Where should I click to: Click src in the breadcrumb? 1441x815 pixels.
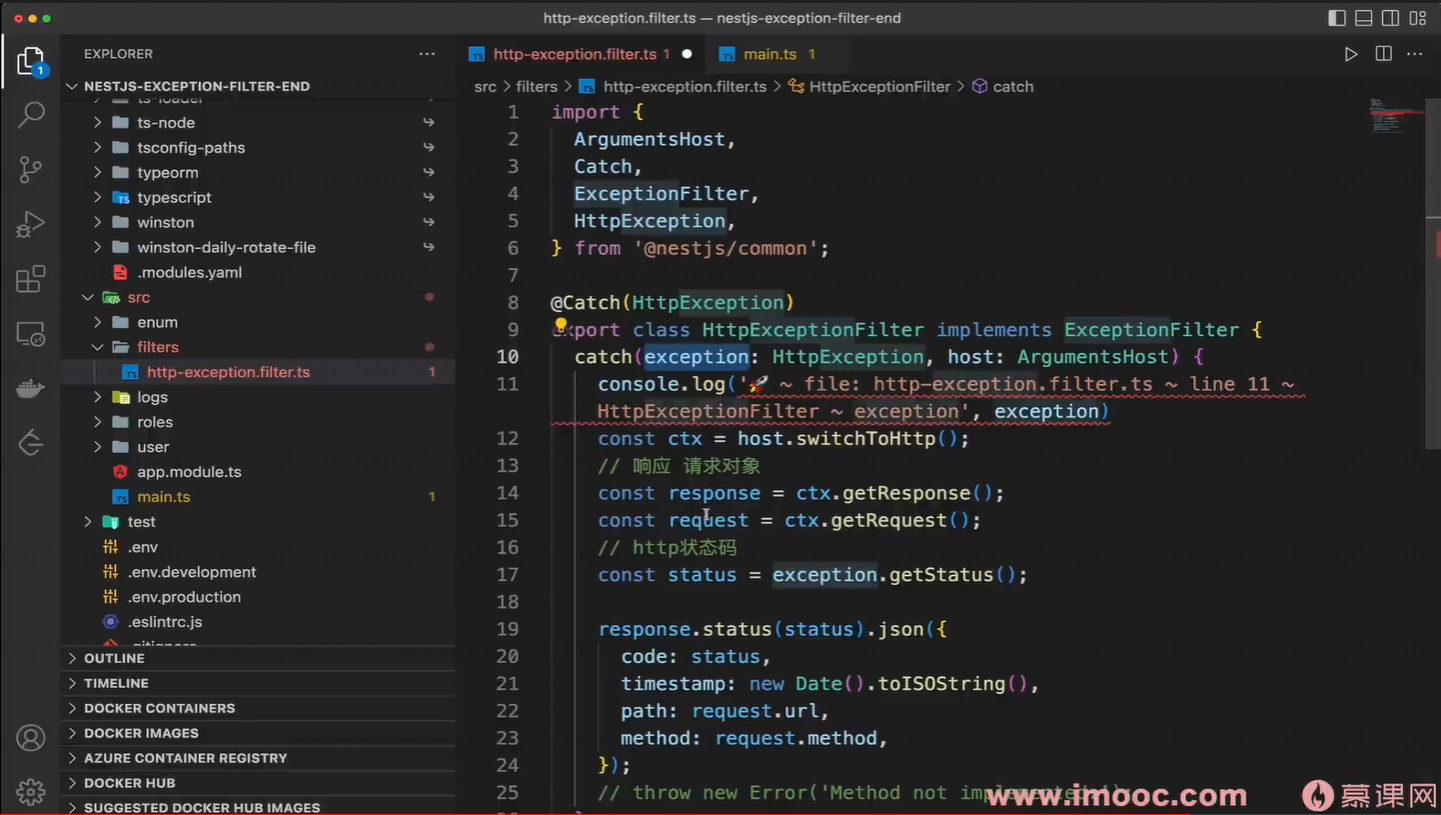click(485, 87)
